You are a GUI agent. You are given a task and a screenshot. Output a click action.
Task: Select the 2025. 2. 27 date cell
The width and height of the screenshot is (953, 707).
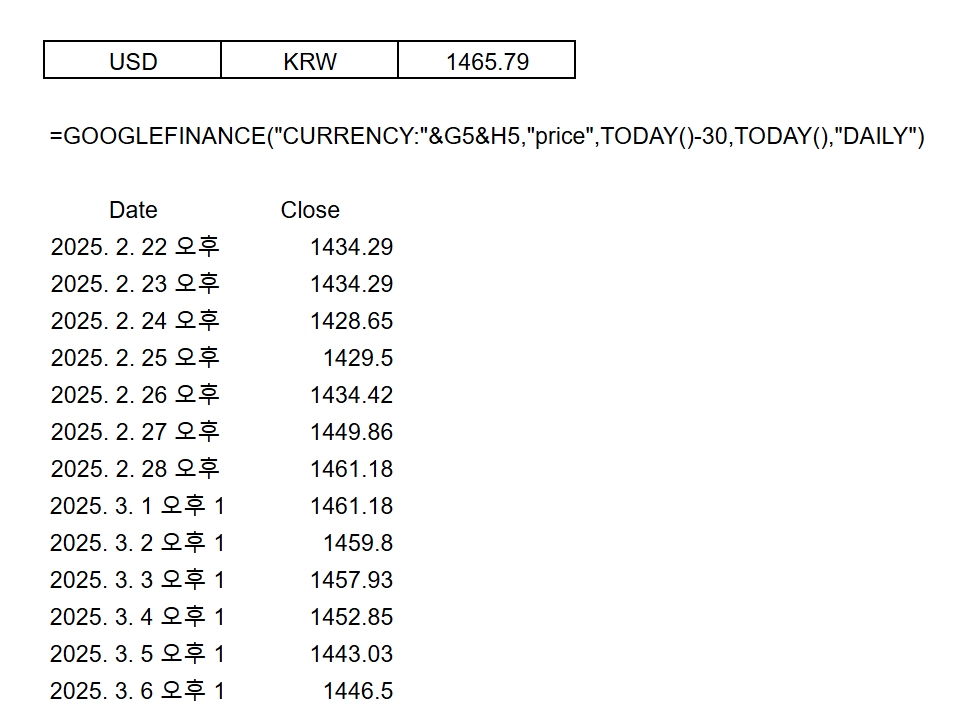point(135,432)
